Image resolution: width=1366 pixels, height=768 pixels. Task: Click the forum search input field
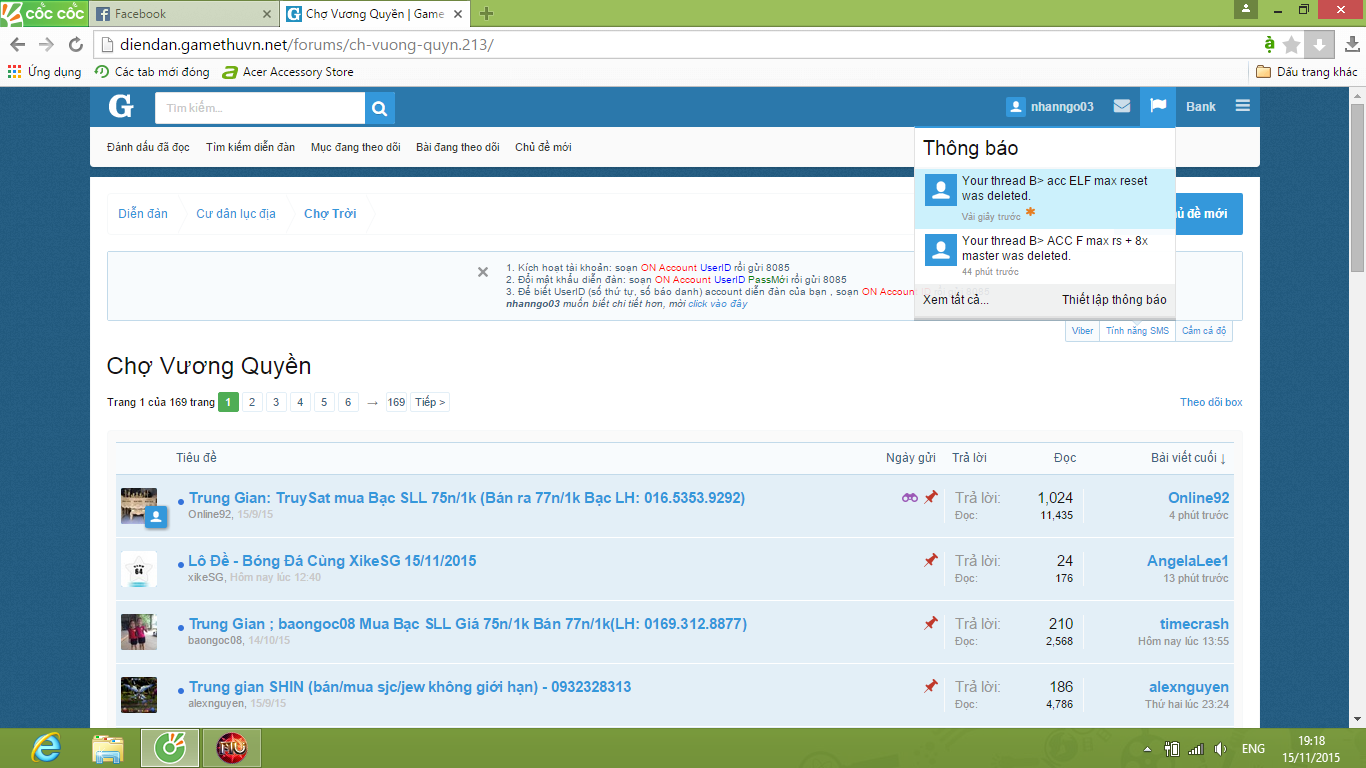(x=260, y=108)
